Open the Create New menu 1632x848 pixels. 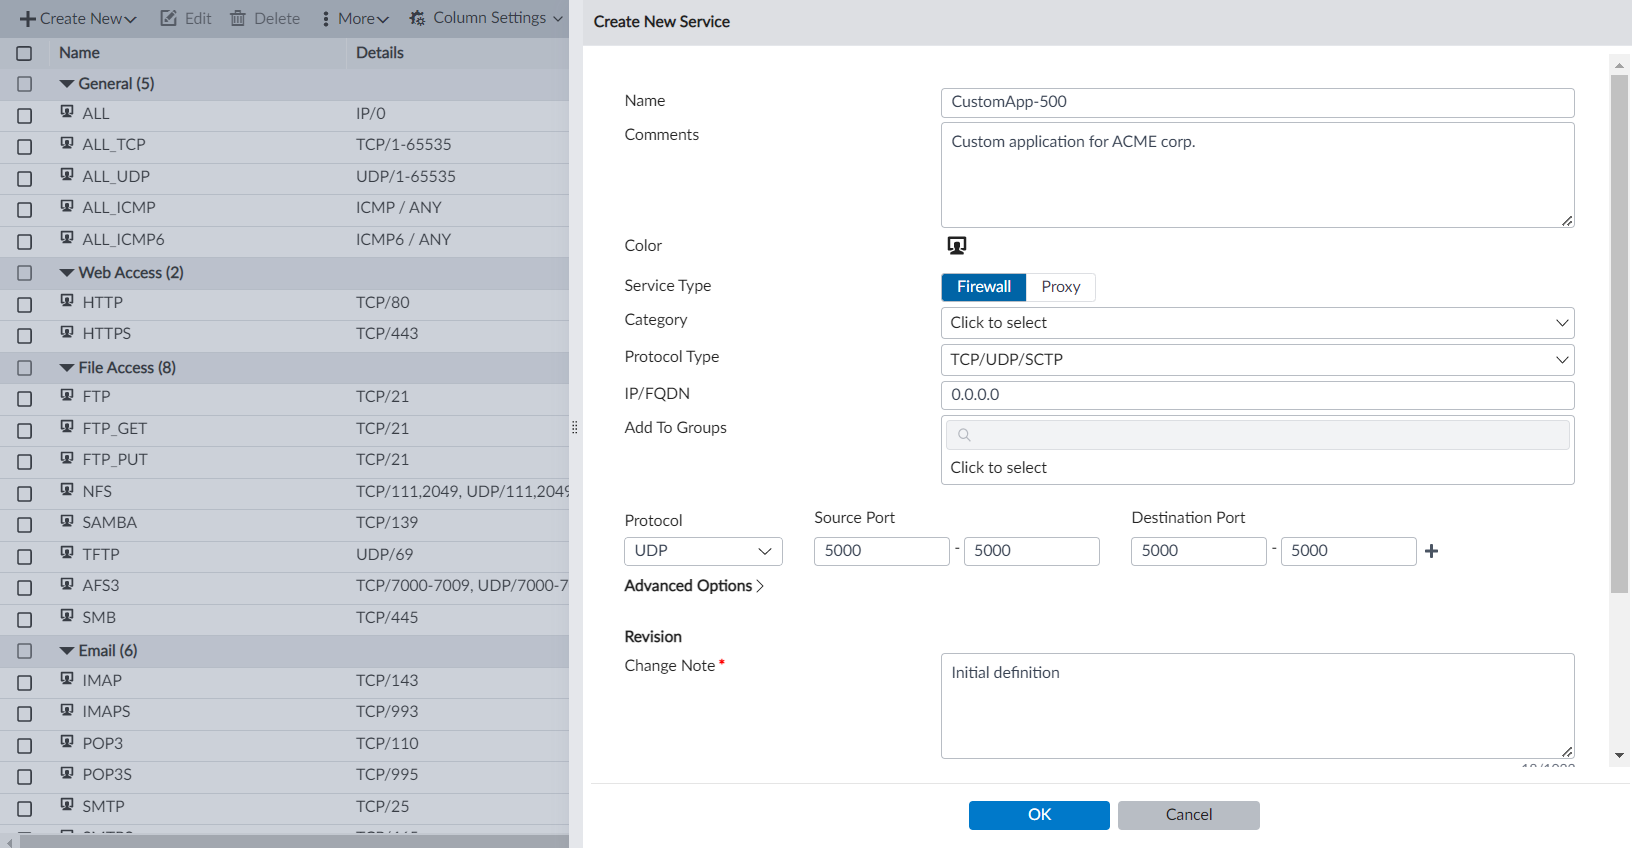(78, 18)
